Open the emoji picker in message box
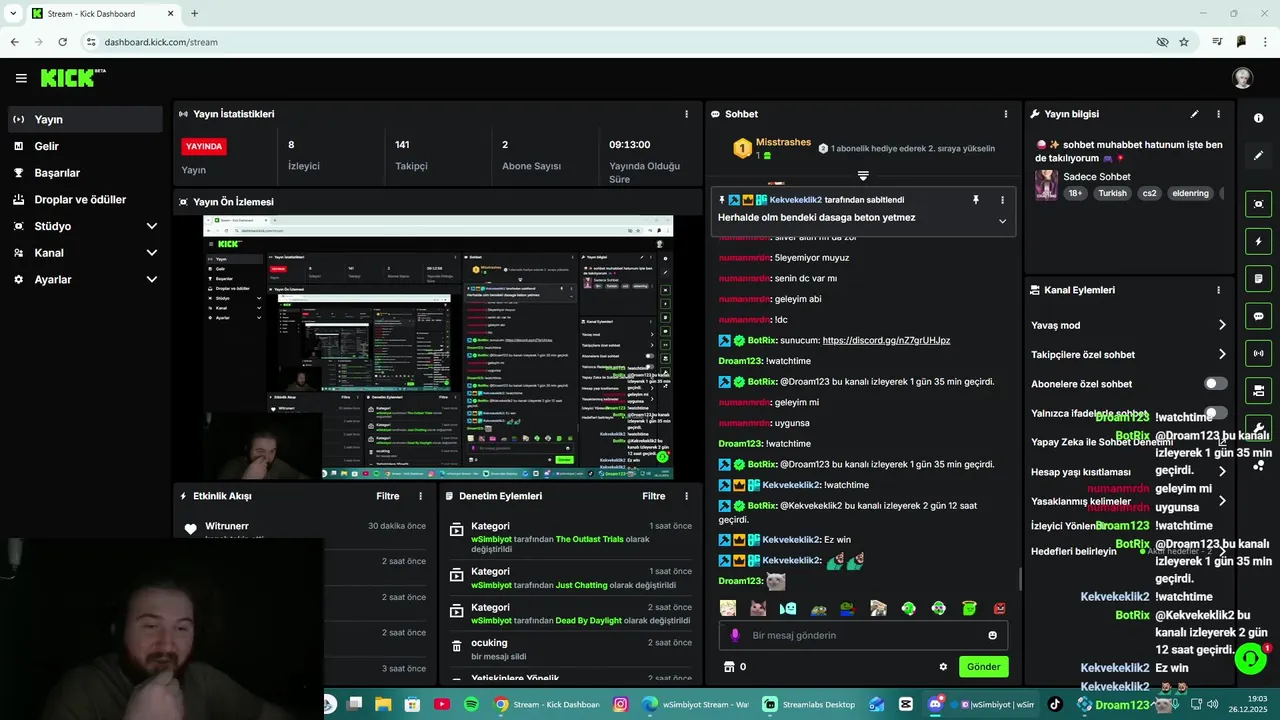Screen dimensions: 1280x720 coord(992,635)
